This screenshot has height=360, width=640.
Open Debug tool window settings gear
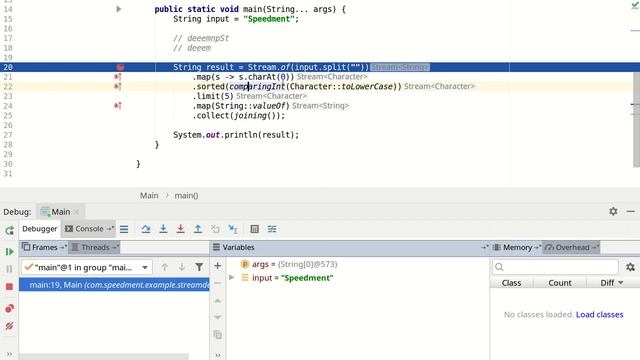point(613,211)
